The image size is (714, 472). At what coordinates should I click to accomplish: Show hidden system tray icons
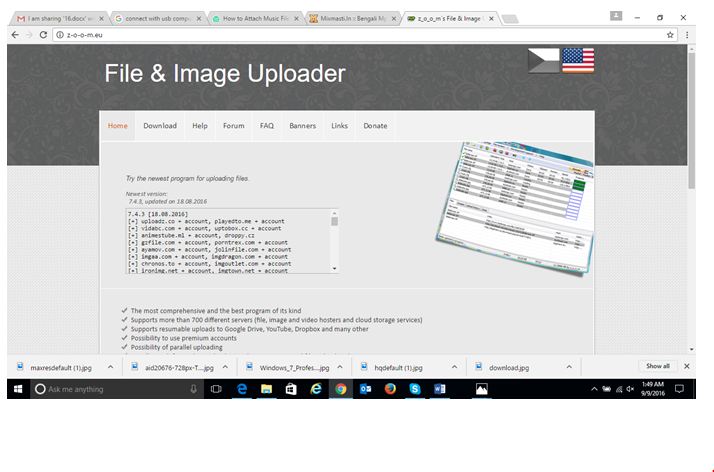tap(594, 389)
